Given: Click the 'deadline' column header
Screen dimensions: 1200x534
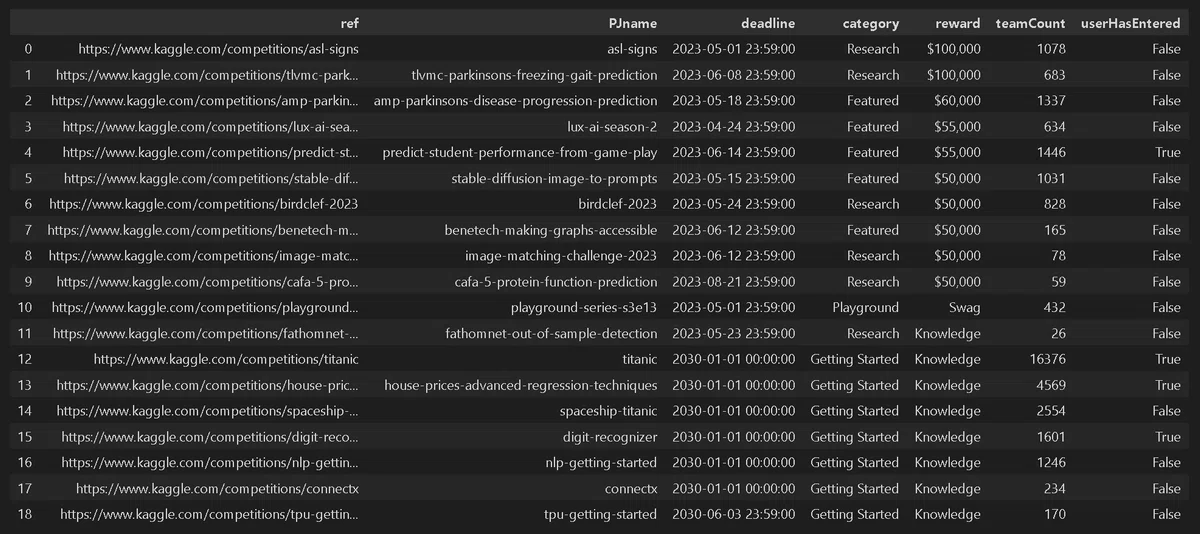Looking at the screenshot, I should tap(768, 23).
